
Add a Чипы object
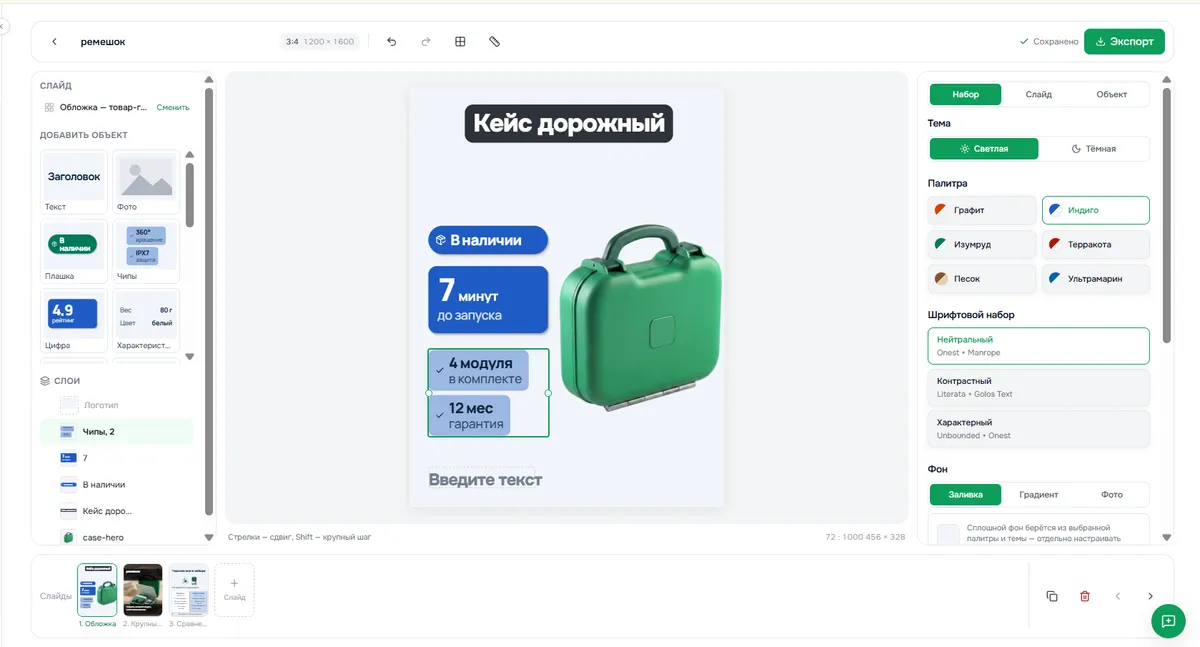click(x=146, y=251)
